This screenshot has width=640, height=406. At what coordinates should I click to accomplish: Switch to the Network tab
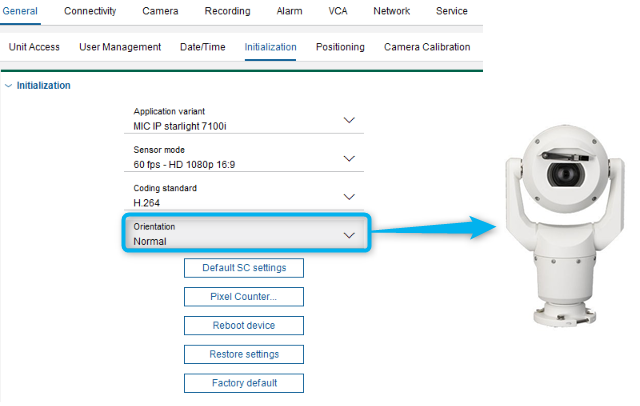click(x=392, y=11)
